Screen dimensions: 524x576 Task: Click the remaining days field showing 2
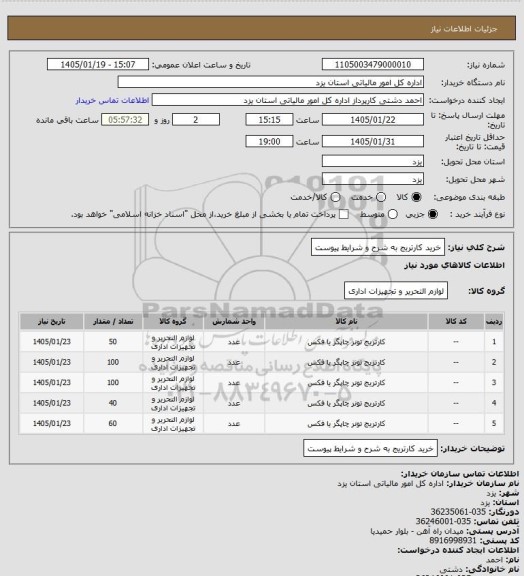click(x=196, y=120)
